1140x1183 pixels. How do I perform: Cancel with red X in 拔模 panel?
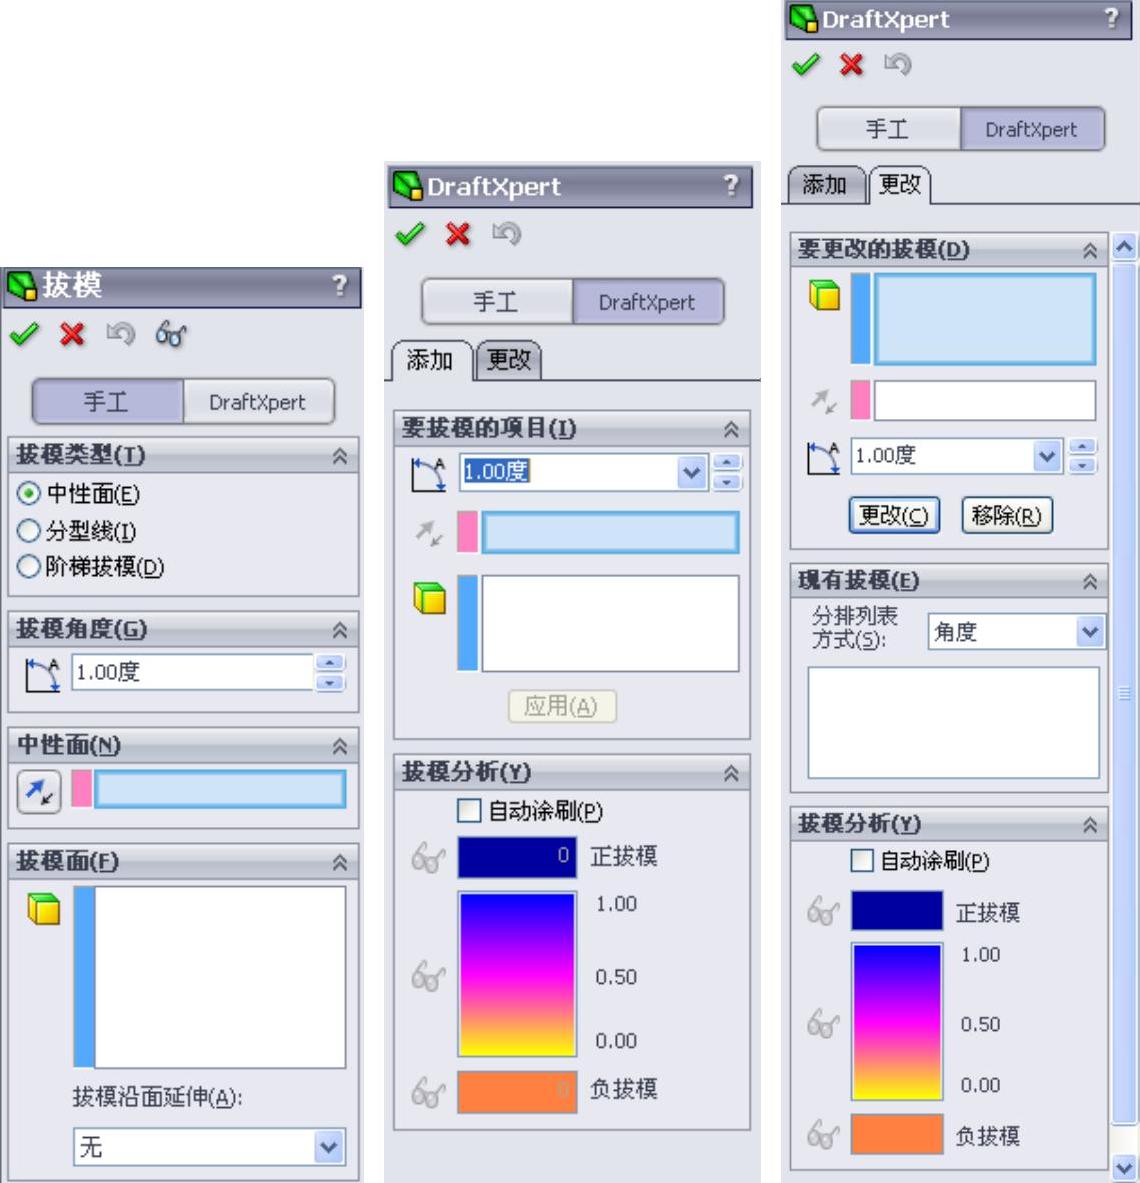pyautogui.click(x=72, y=333)
